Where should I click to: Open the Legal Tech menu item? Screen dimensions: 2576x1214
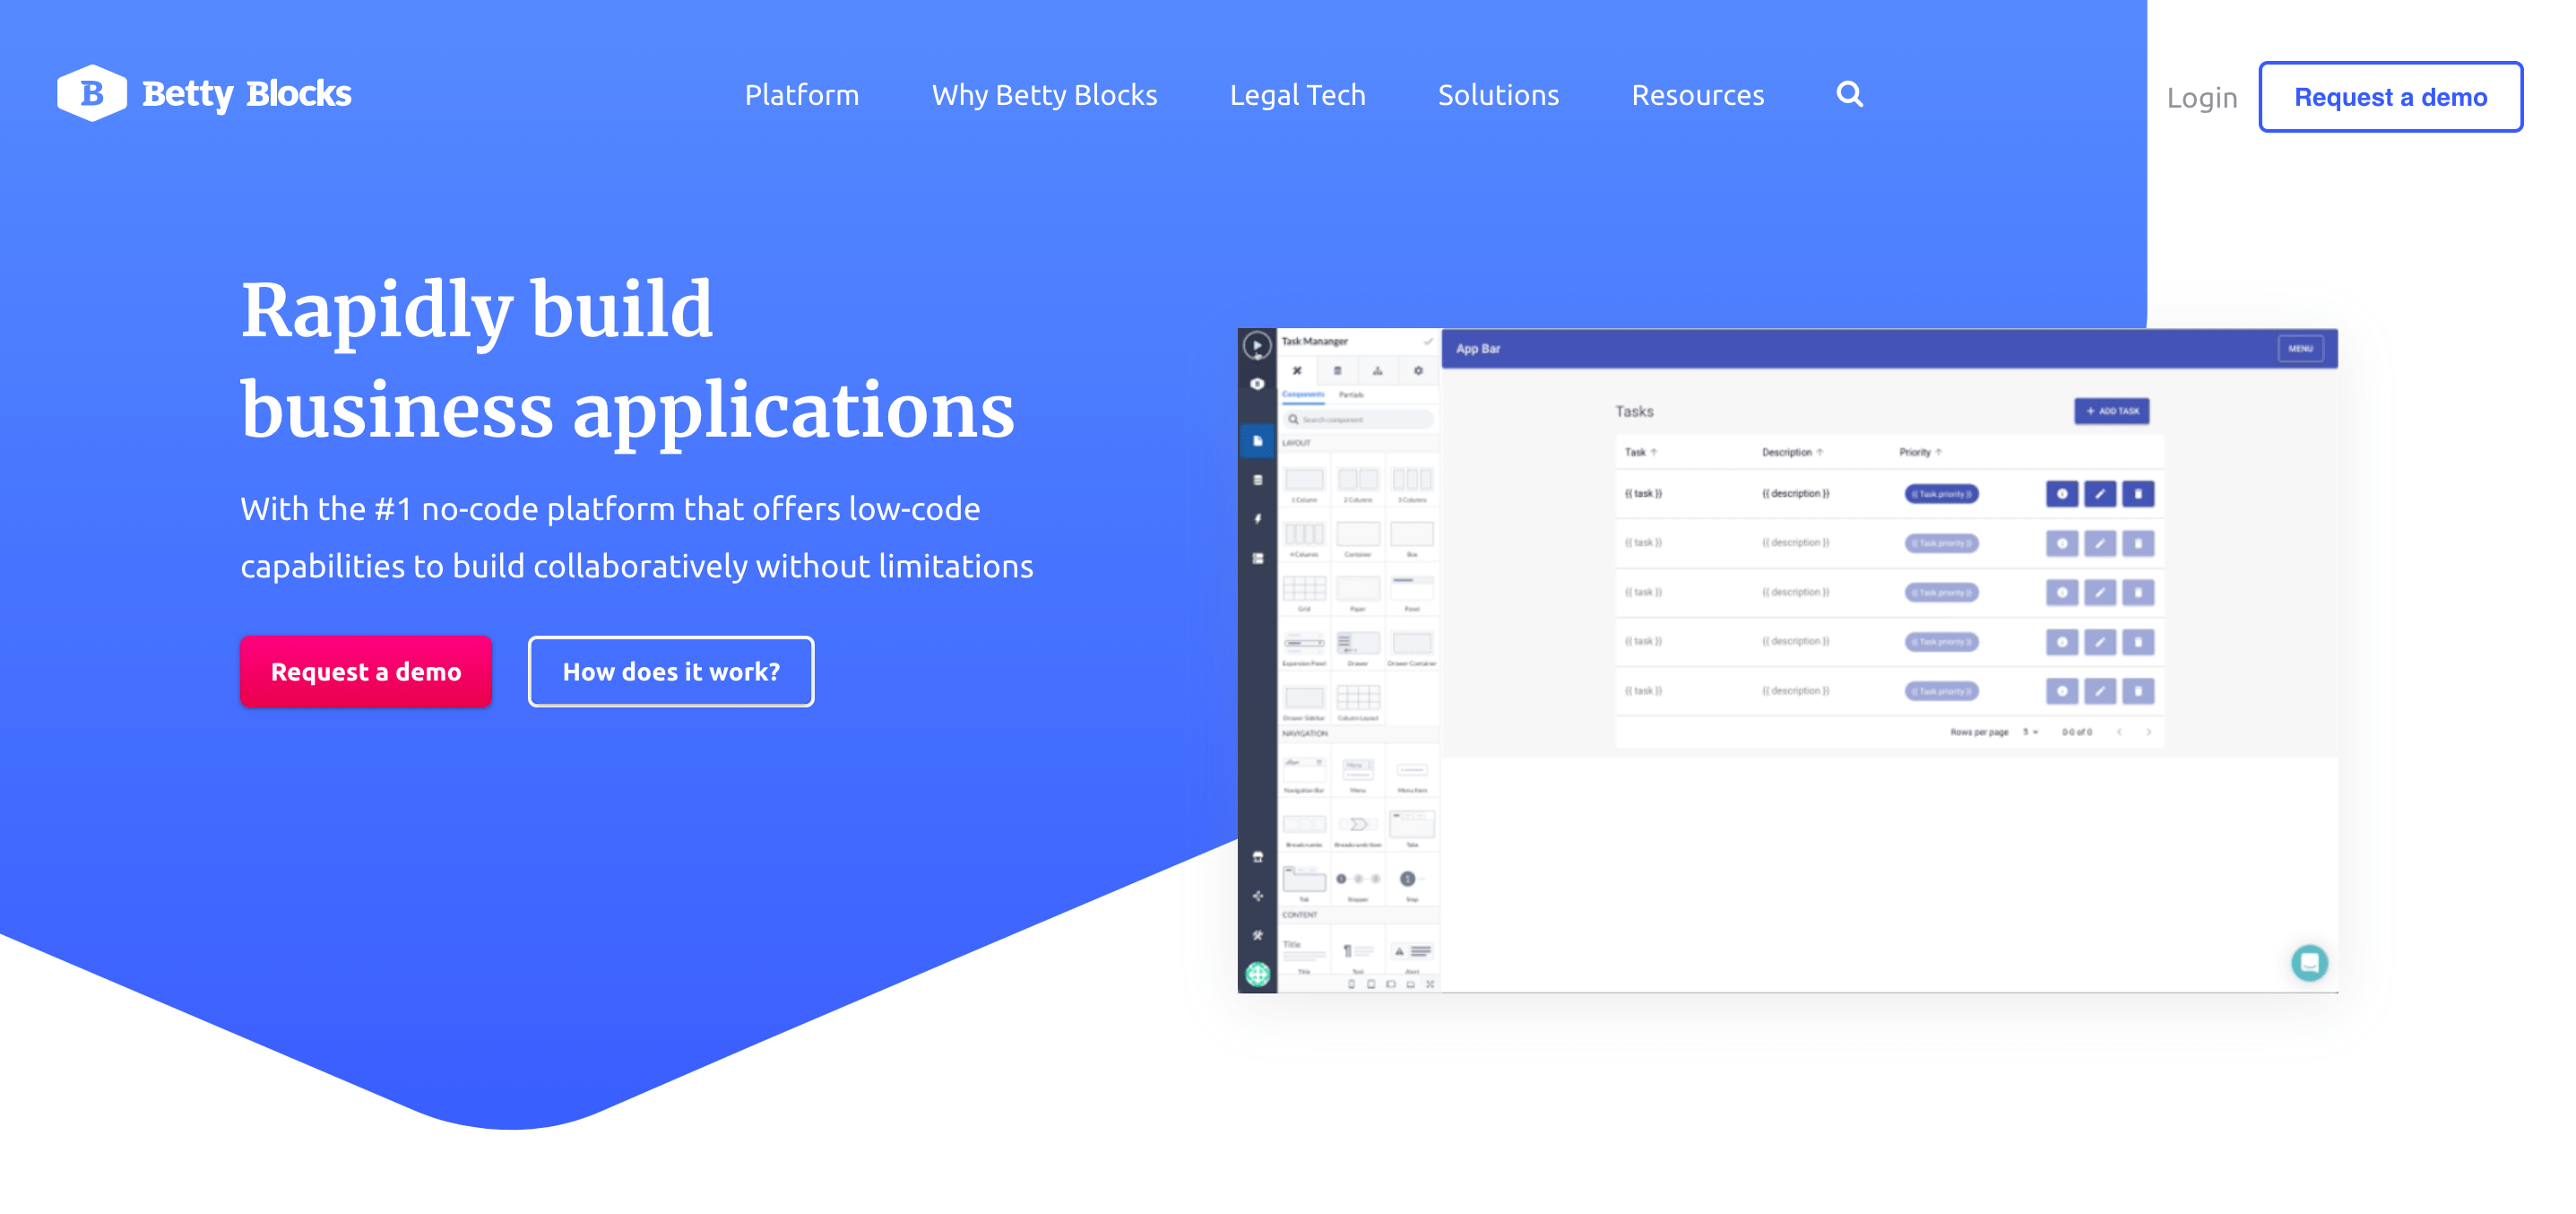(1297, 95)
